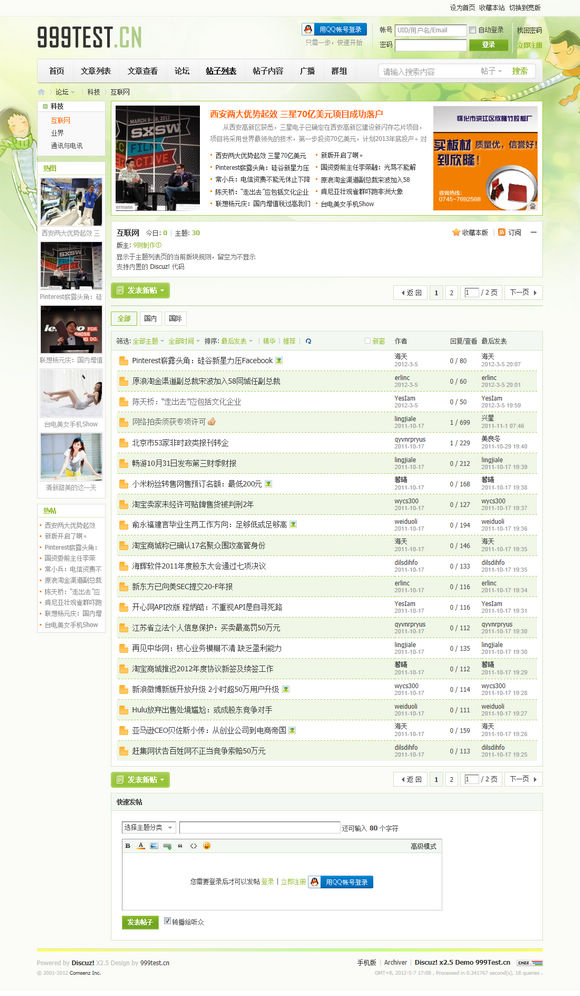Click folder icon beside 淘宝商城称已确认17名聚众围攻 thread
580x996 pixels.
(123, 546)
